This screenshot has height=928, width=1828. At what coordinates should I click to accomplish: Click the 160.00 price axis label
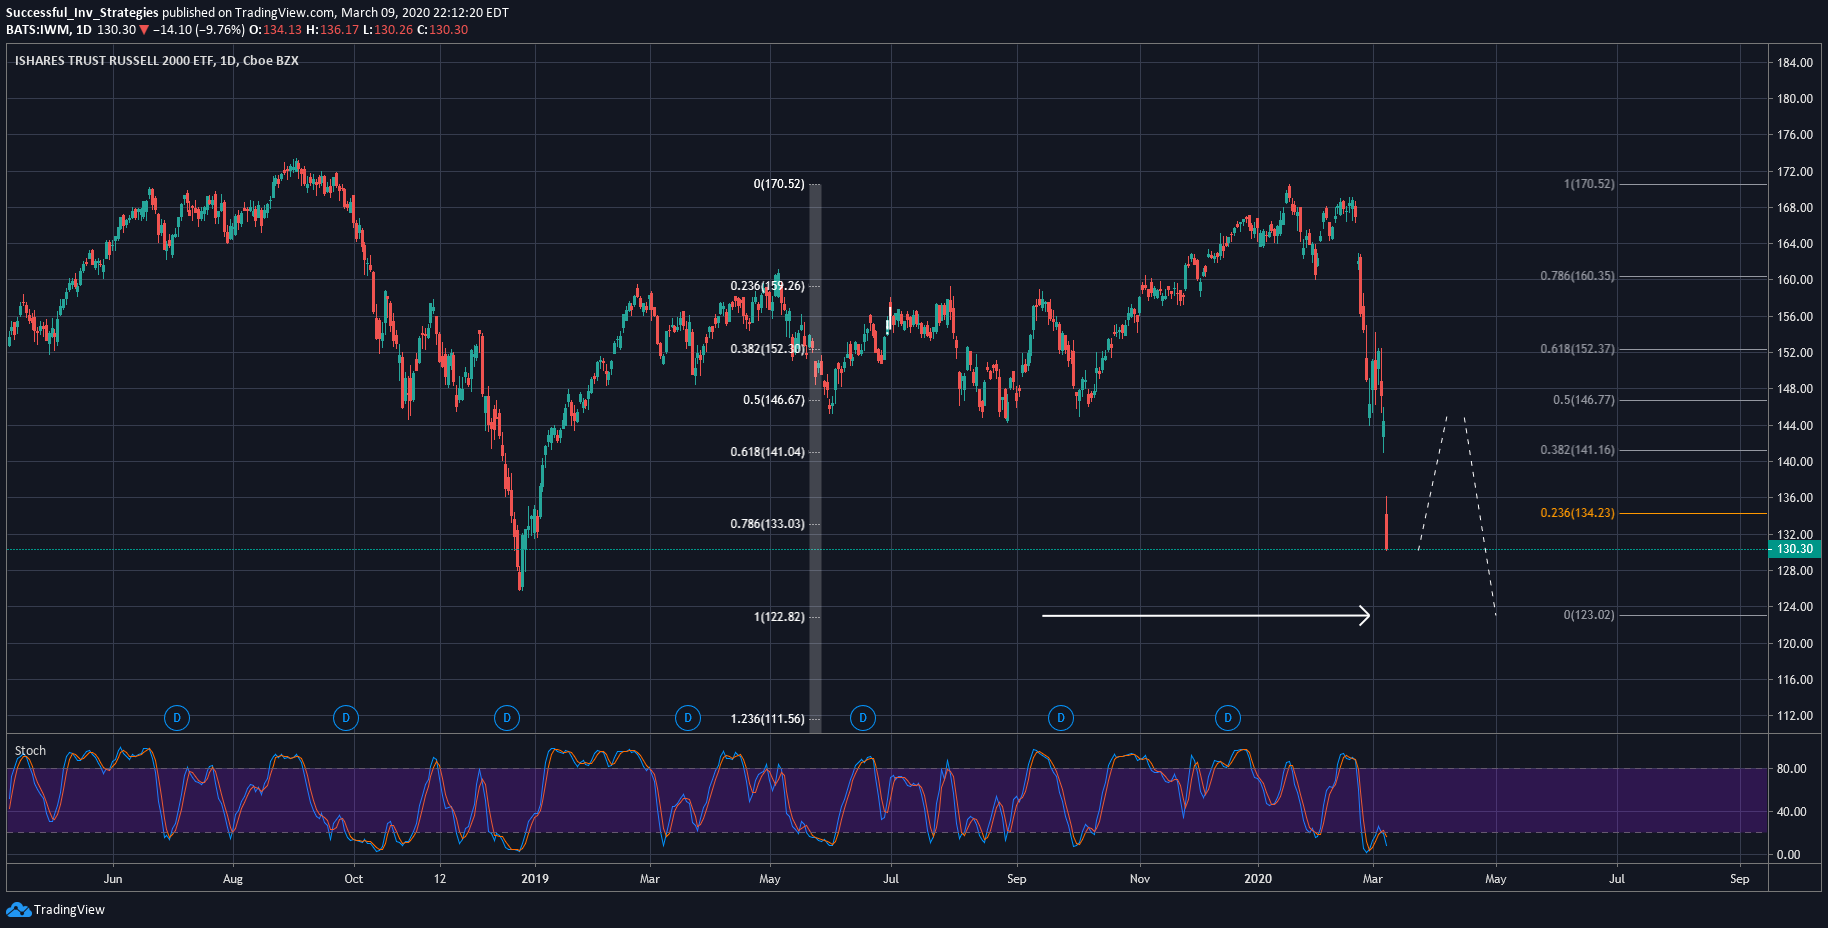coord(1795,280)
